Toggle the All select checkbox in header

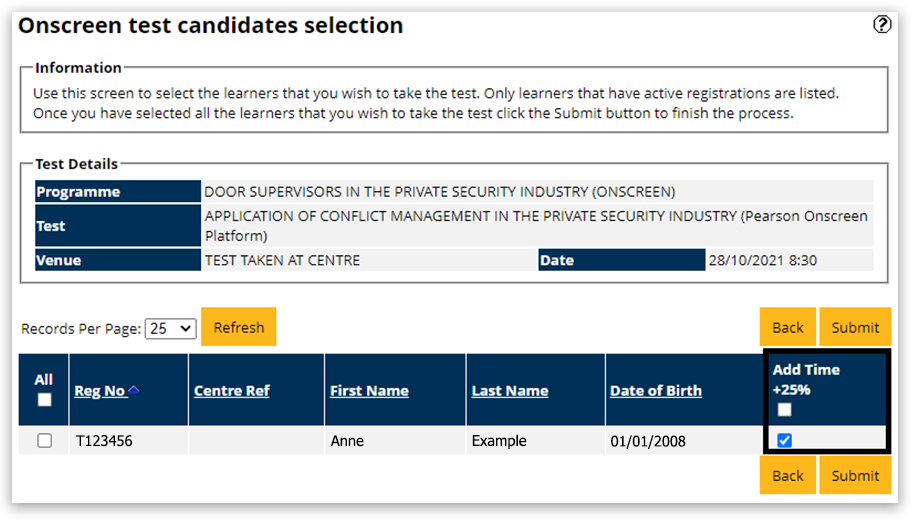coord(44,400)
